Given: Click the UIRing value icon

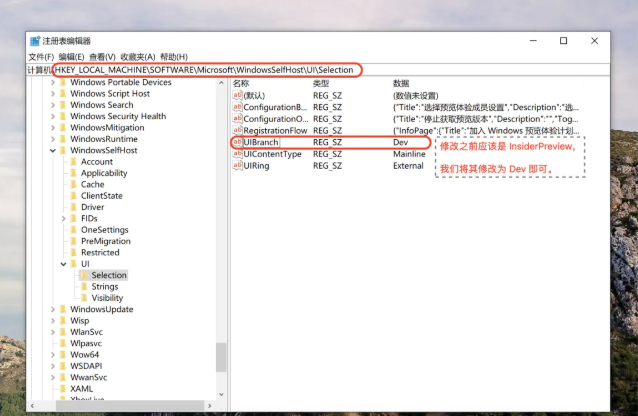Looking at the screenshot, I should click(238, 166).
